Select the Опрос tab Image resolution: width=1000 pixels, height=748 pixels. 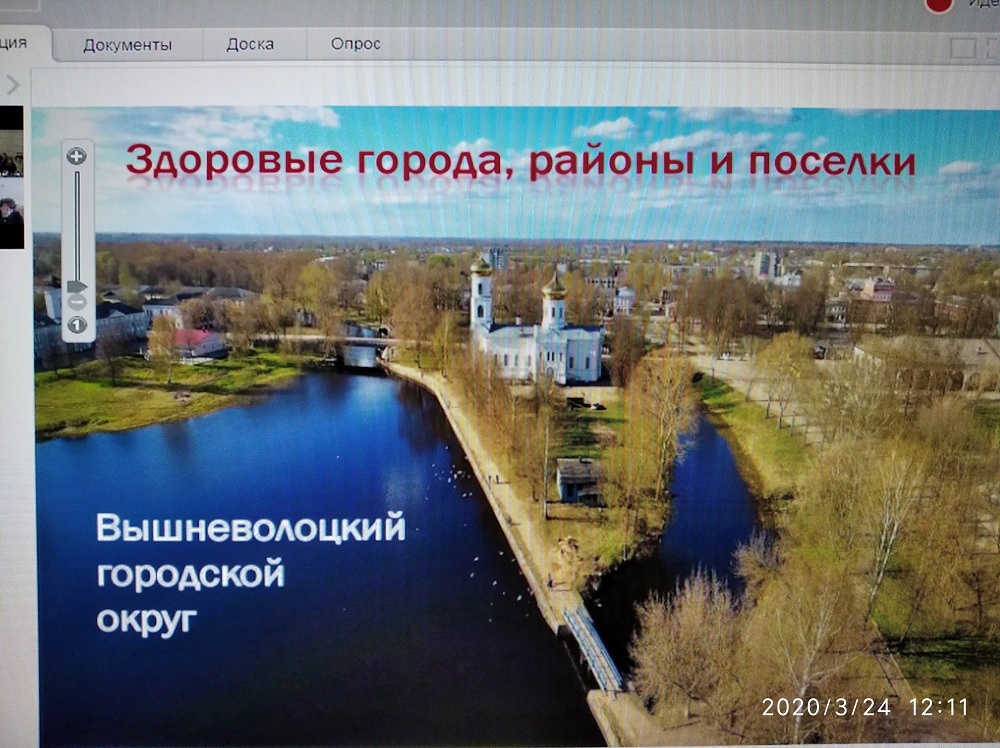tap(356, 44)
